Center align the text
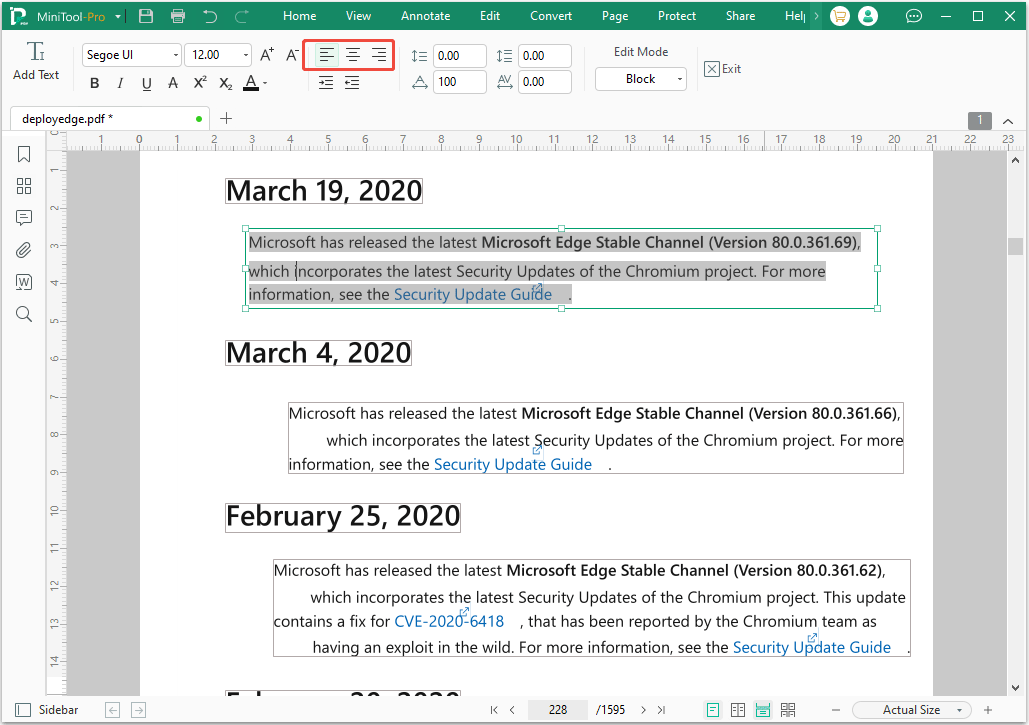1029x725 pixels. click(x=353, y=55)
